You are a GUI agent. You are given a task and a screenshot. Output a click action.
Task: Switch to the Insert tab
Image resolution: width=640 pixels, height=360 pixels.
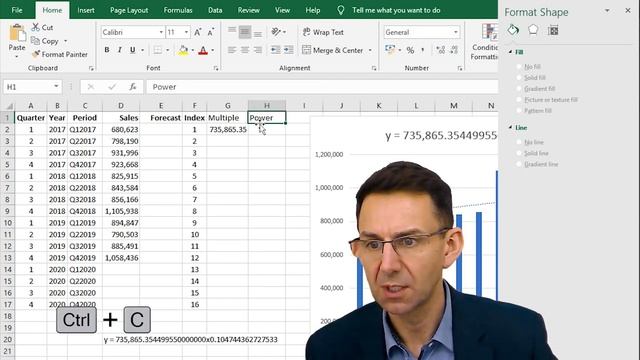click(86, 10)
